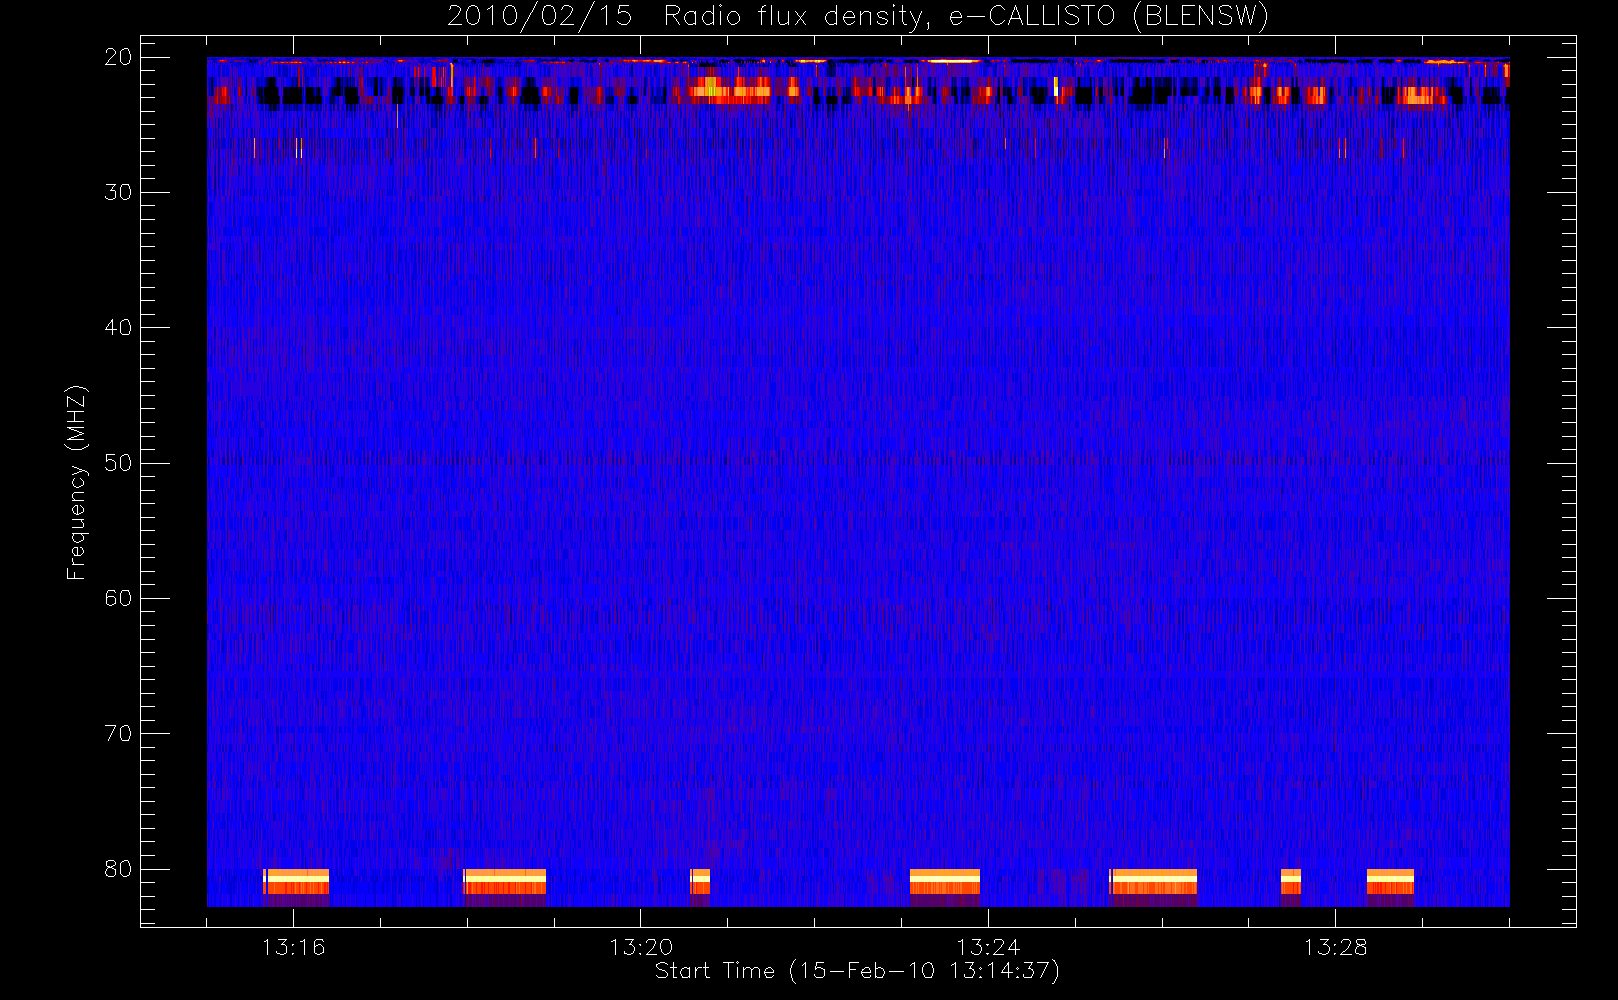Click the 60 MHz frequency tick label
The height and width of the screenshot is (1000, 1618).
click(118, 598)
